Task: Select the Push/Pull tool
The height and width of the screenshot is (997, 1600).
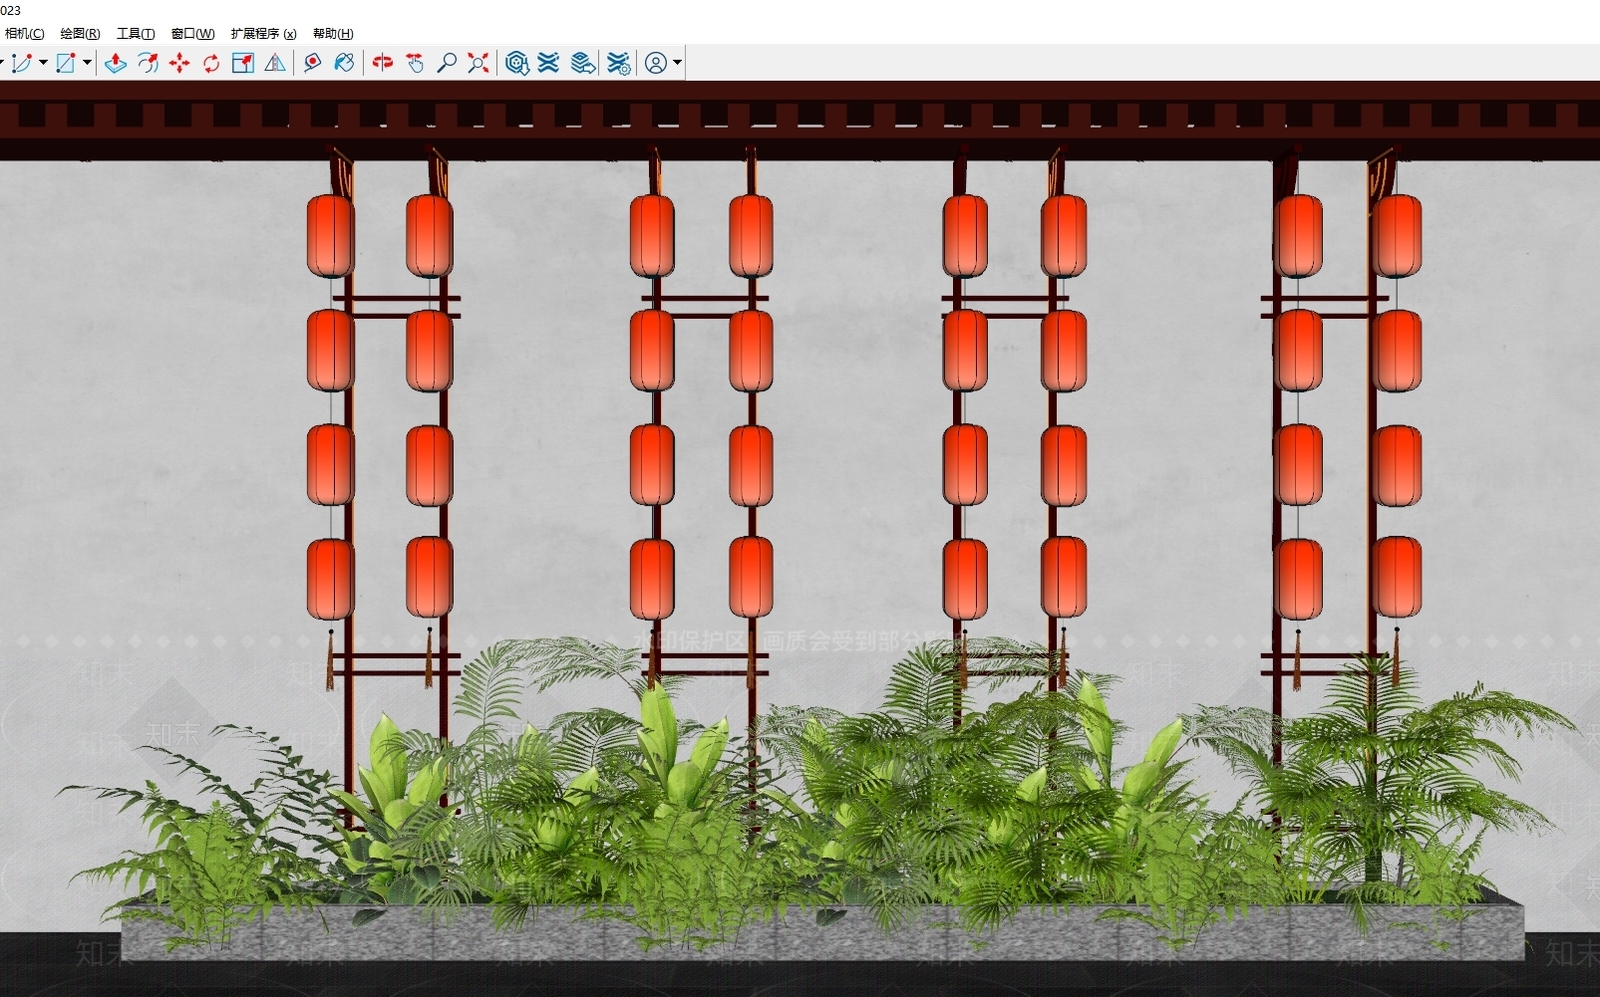Action: click(x=116, y=63)
